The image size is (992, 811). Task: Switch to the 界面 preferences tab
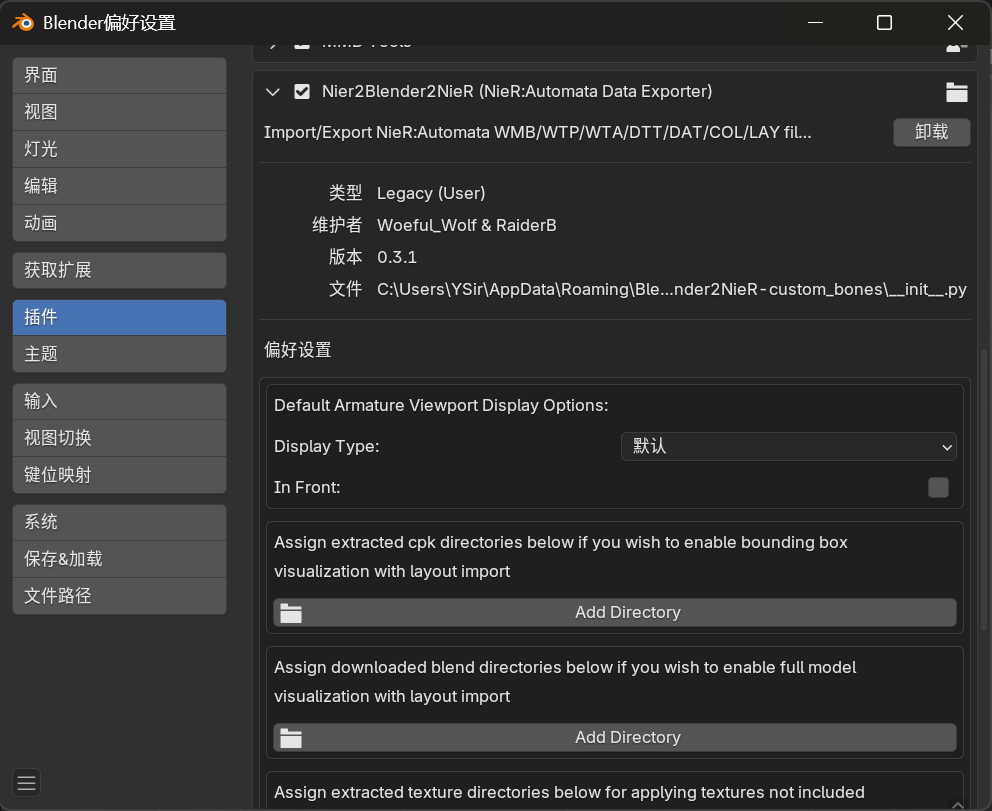click(119, 76)
